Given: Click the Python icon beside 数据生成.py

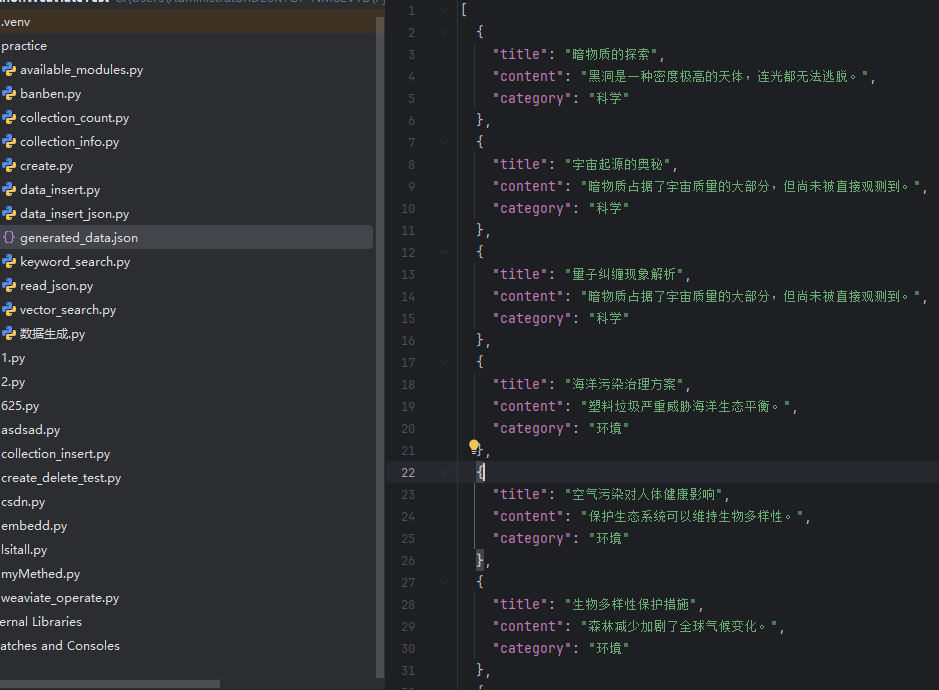Looking at the screenshot, I should [9, 334].
